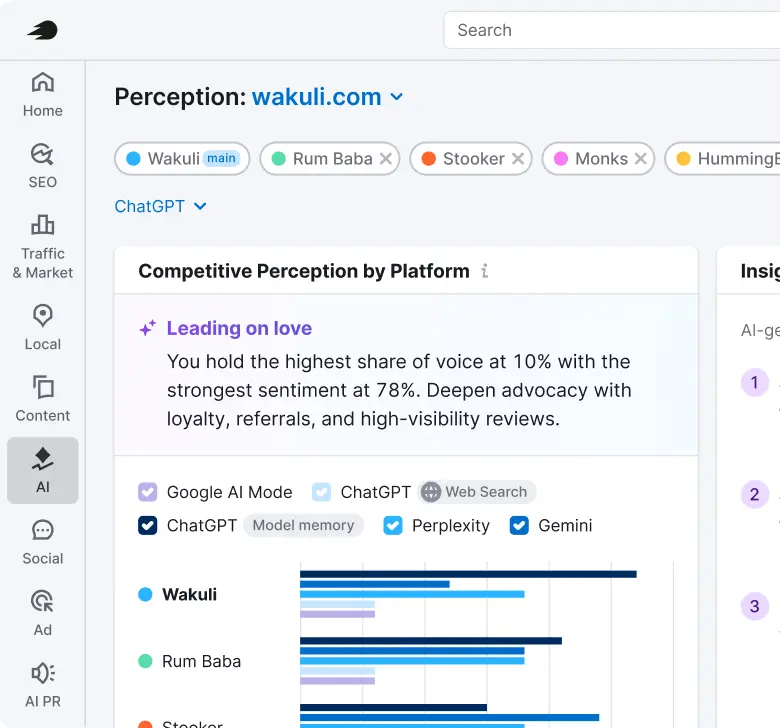Click the Rum Baba row label in chart
This screenshot has height=728, width=780.
[x=201, y=661]
